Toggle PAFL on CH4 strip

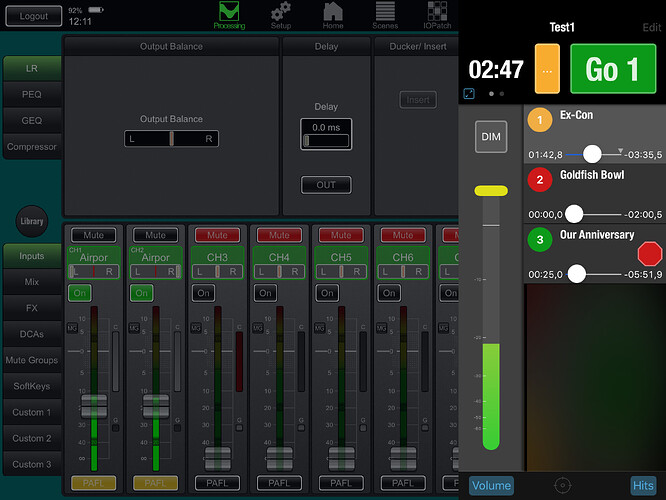279,483
